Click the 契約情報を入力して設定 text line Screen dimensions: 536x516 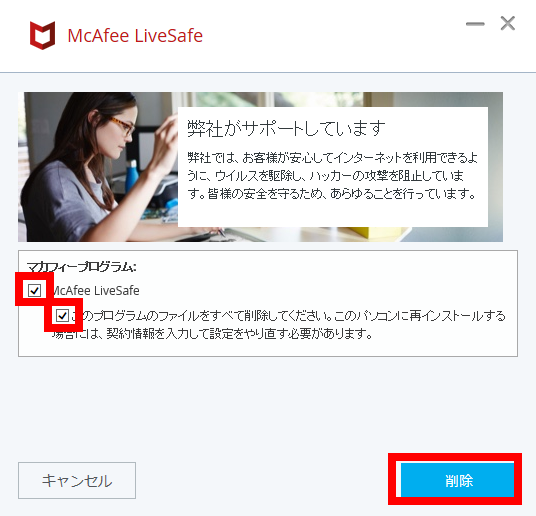coord(212,333)
